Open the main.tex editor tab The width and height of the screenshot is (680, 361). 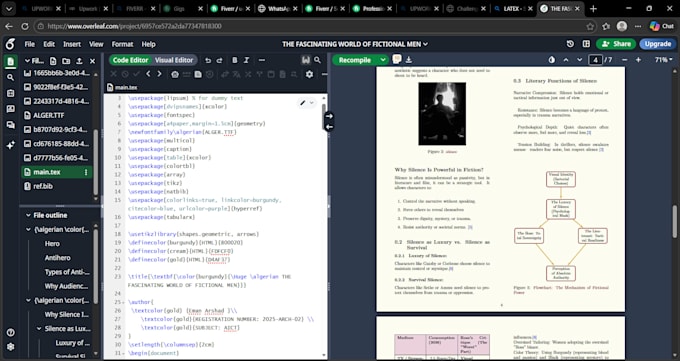pyautogui.click(x=122, y=87)
